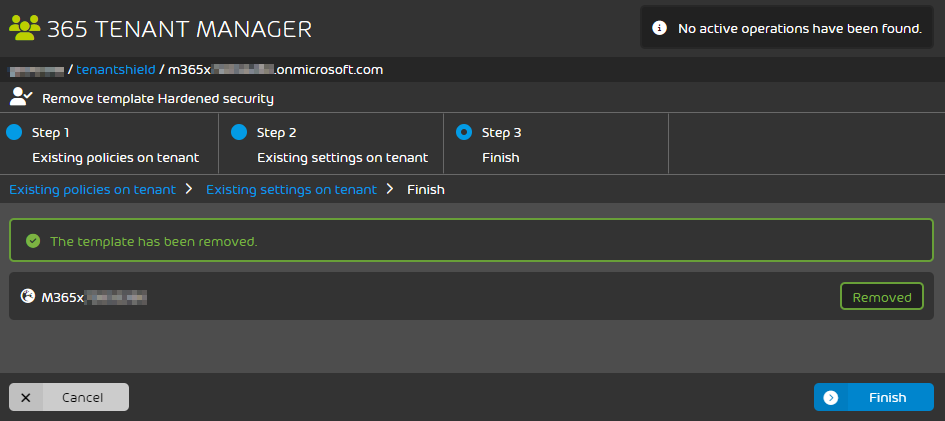The image size is (945, 421).
Task: Click chevron after Existing policies breadcrumb
Action: coord(189,189)
